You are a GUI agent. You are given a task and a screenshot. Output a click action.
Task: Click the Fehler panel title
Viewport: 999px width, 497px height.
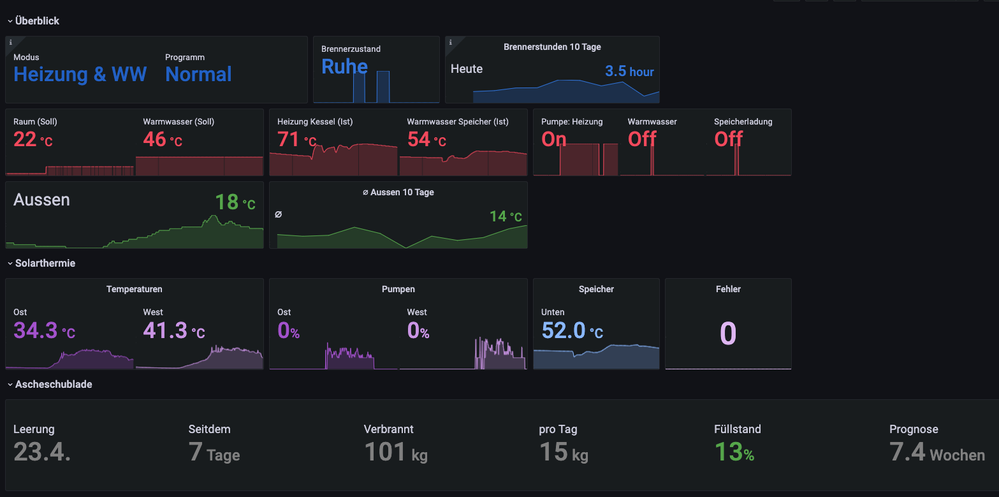(728, 289)
